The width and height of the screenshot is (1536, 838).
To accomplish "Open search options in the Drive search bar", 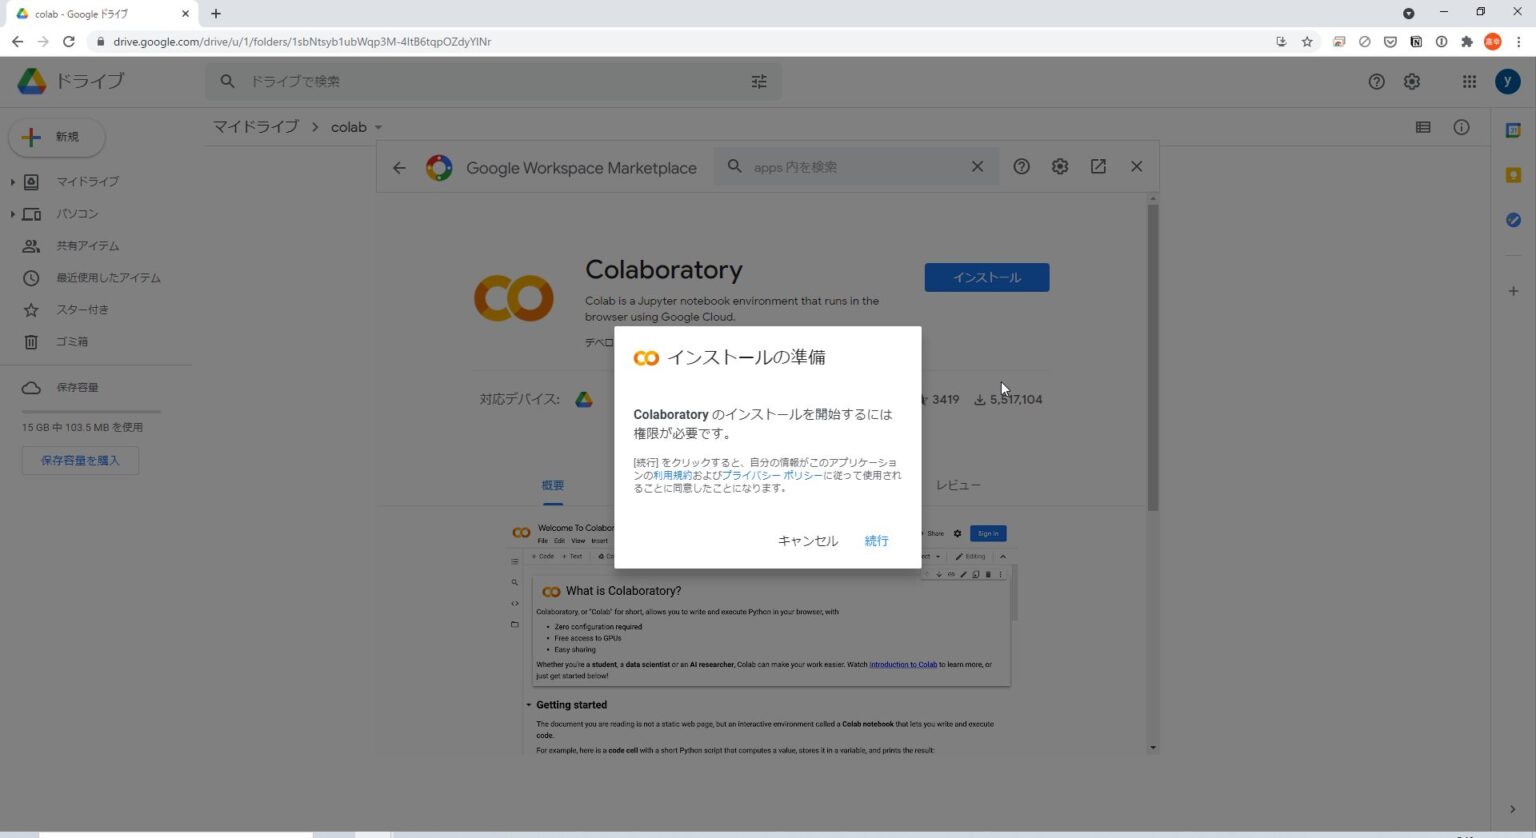I will point(759,81).
